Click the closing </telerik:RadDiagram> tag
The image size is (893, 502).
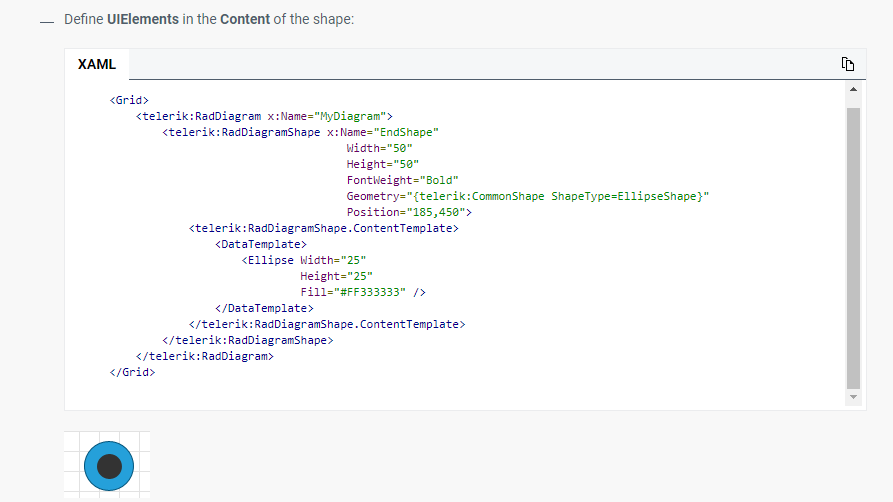point(205,356)
